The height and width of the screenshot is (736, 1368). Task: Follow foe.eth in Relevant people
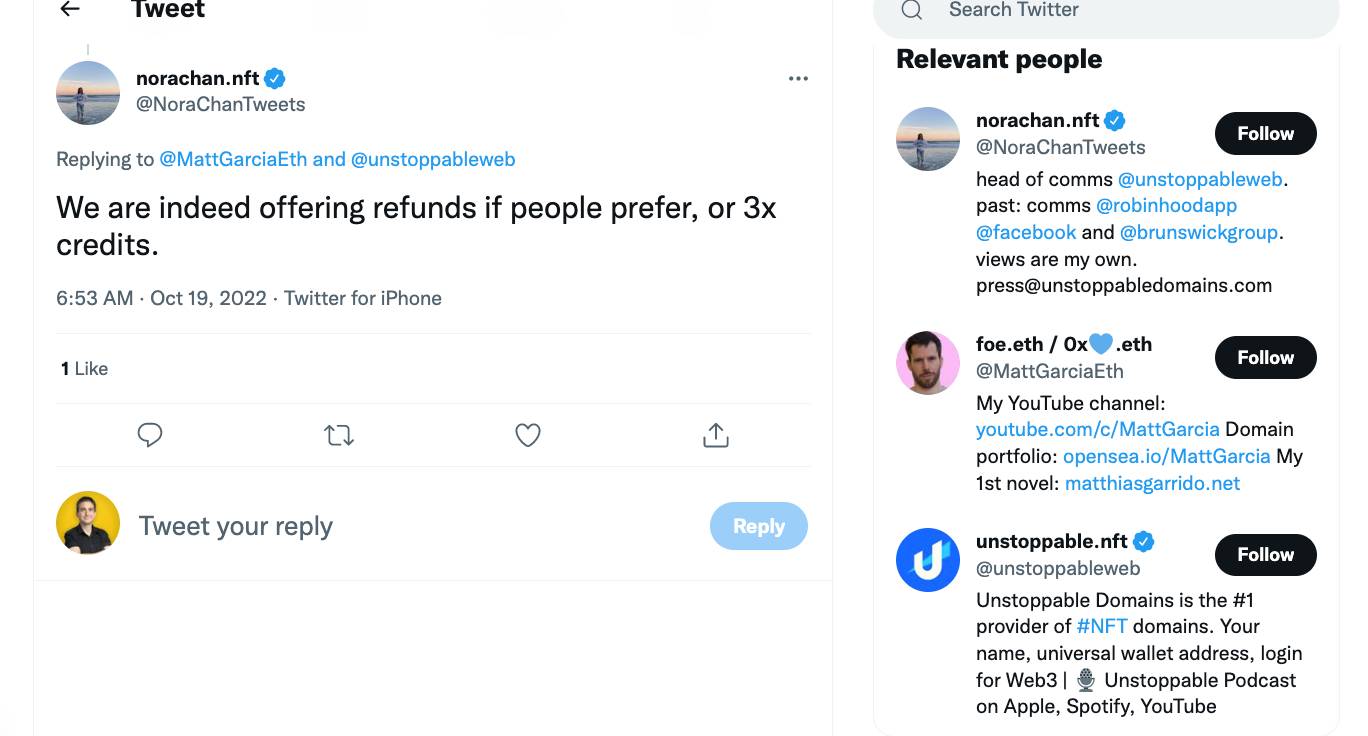click(x=1265, y=358)
